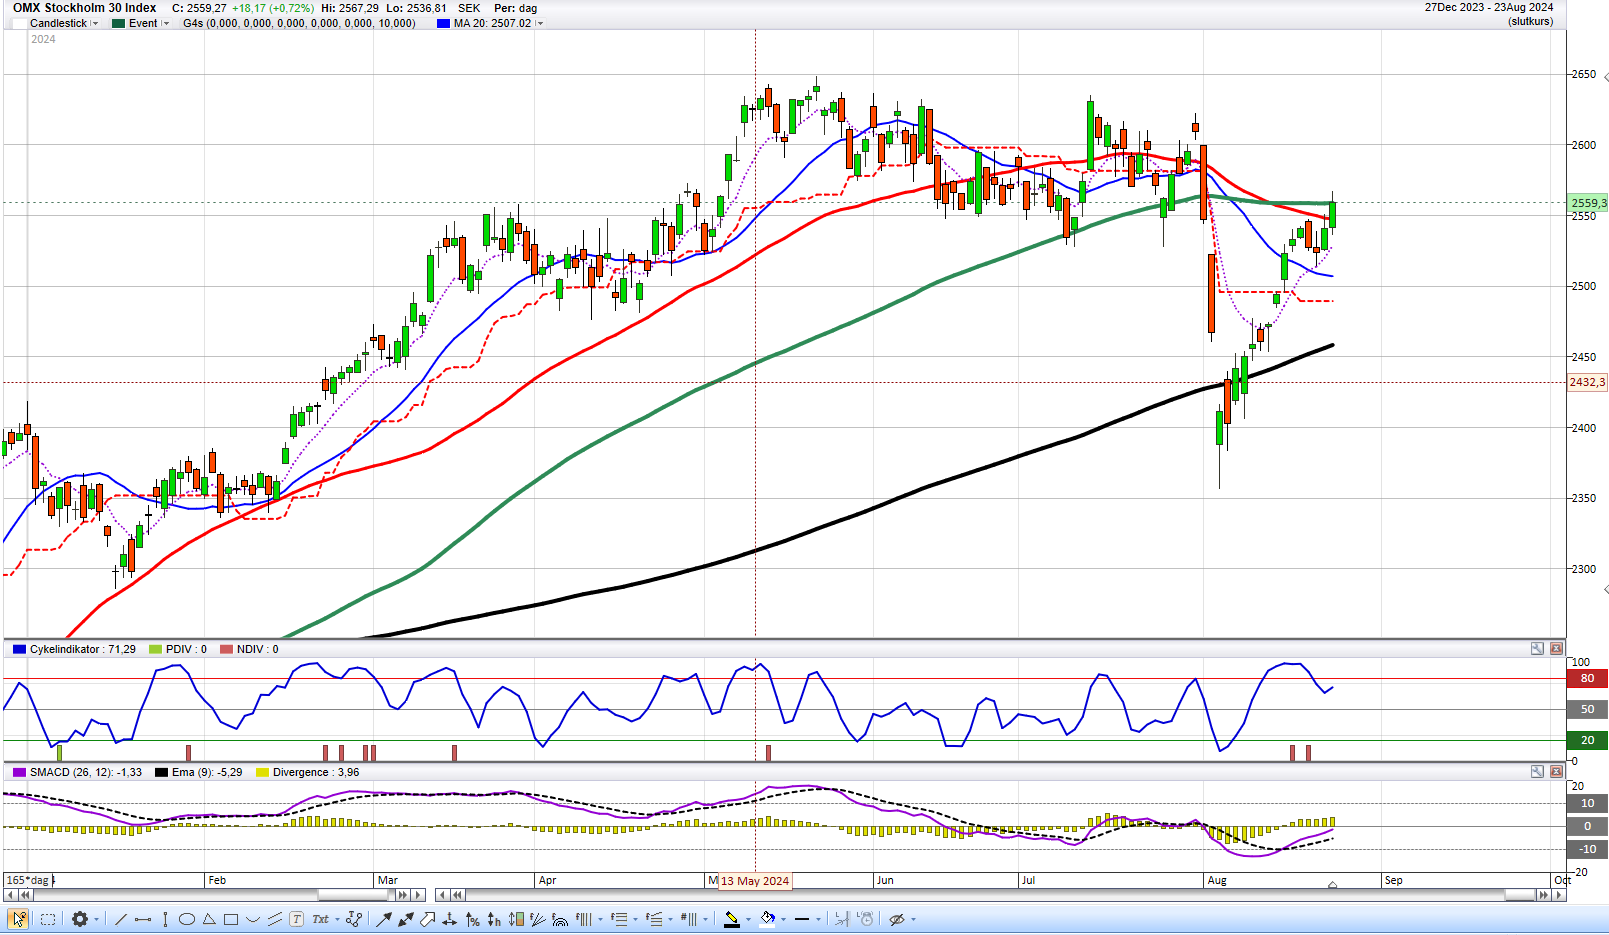Image resolution: width=1609 pixels, height=935 pixels.
Task: Select the text node connector tool
Action: pyautogui.click(x=354, y=919)
